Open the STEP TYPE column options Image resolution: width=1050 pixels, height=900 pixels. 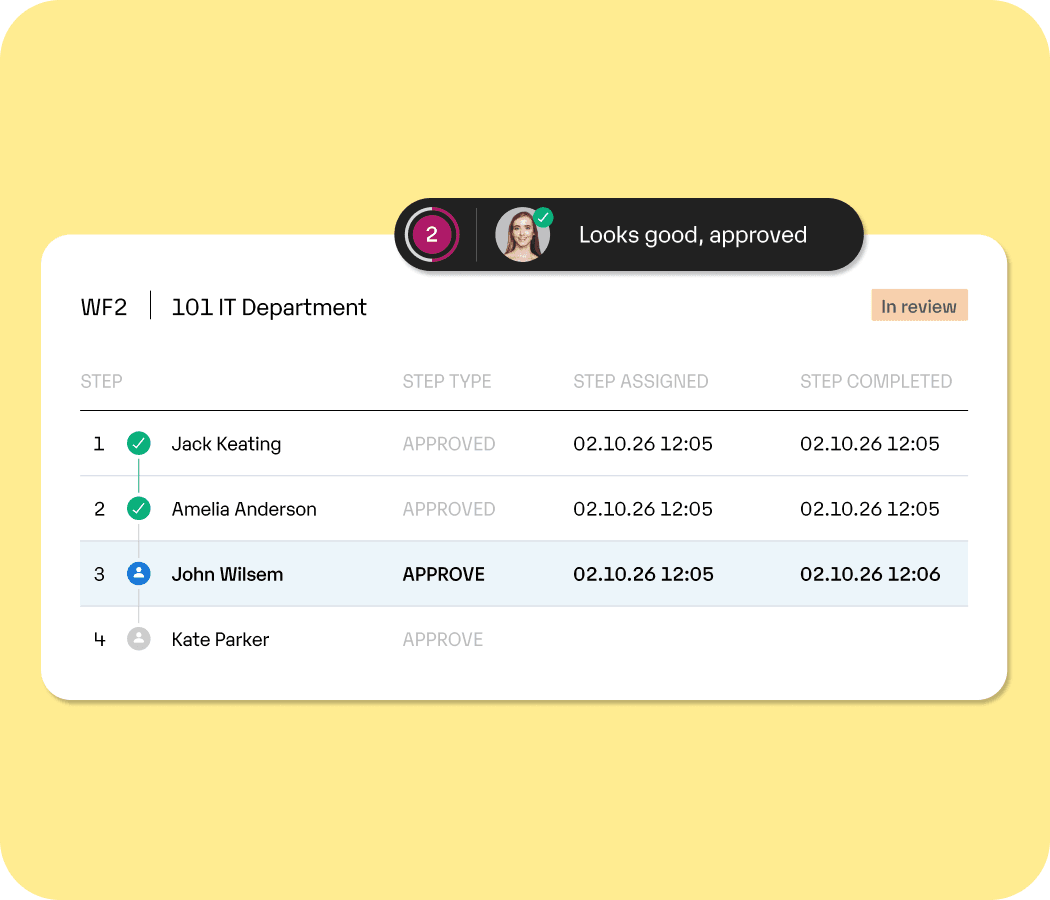[447, 381]
